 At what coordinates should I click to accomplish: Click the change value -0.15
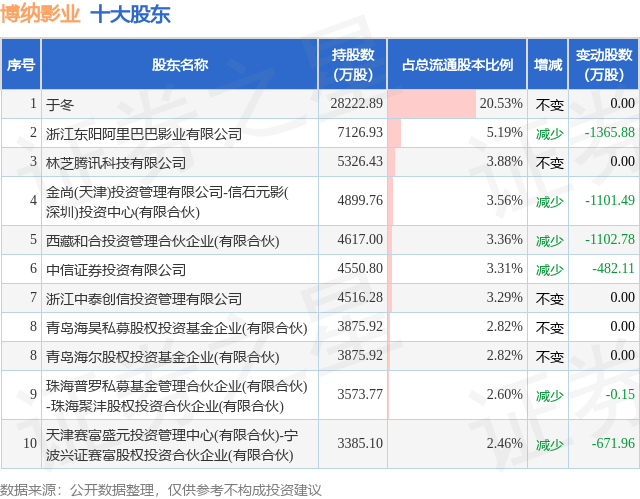[x=620, y=395]
